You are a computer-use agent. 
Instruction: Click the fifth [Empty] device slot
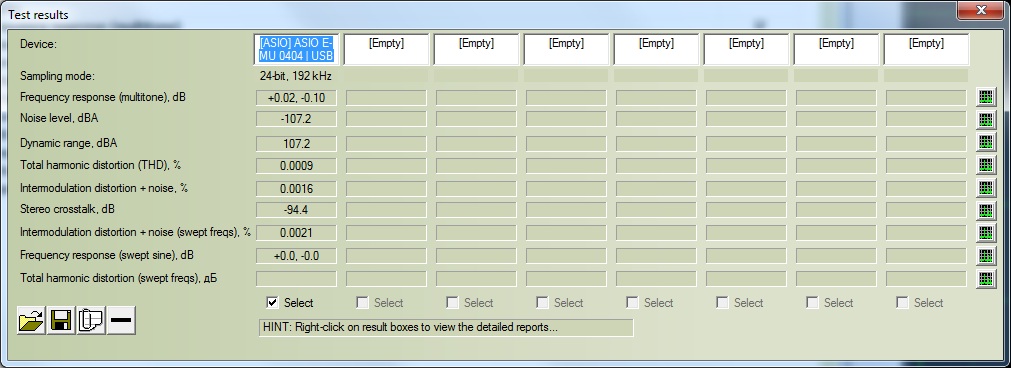pos(656,49)
